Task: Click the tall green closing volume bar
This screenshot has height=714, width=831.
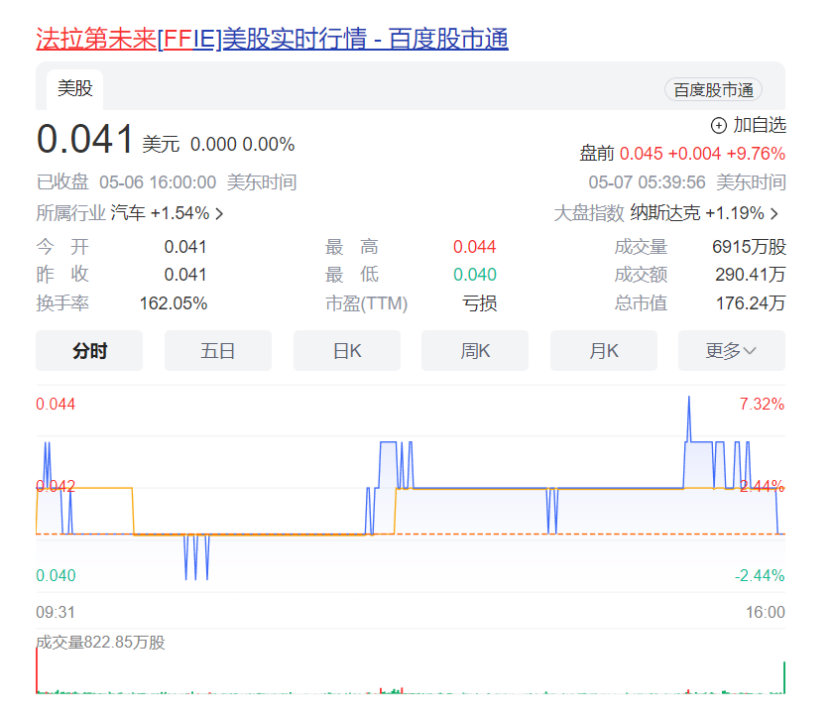Action: tap(784, 677)
